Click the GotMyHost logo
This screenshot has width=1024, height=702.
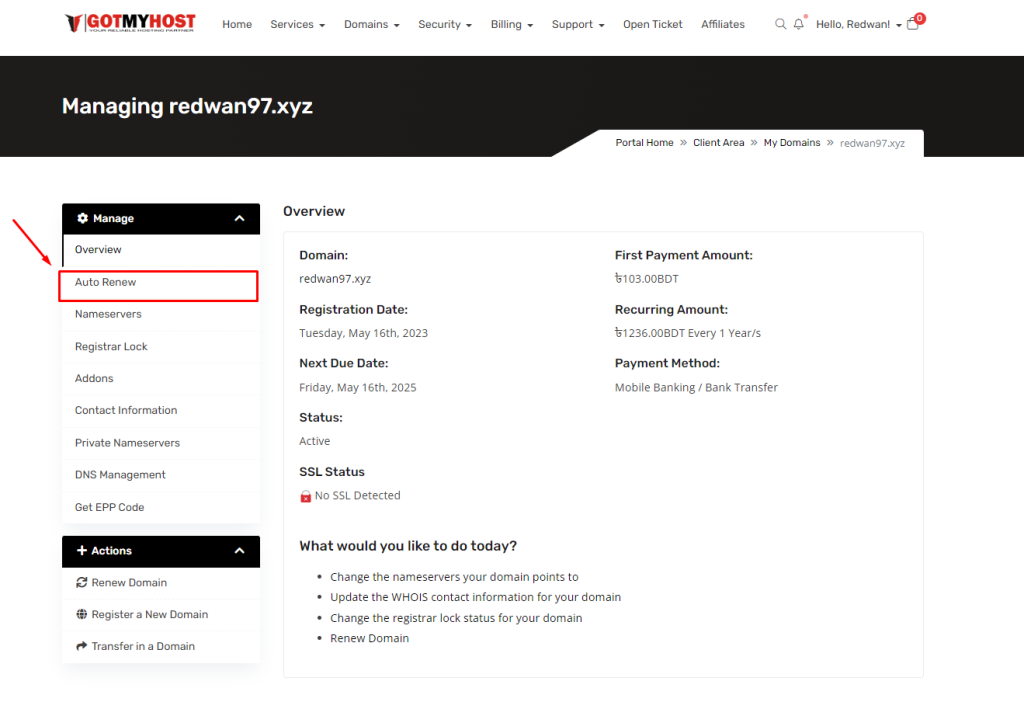tap(130, 23)
